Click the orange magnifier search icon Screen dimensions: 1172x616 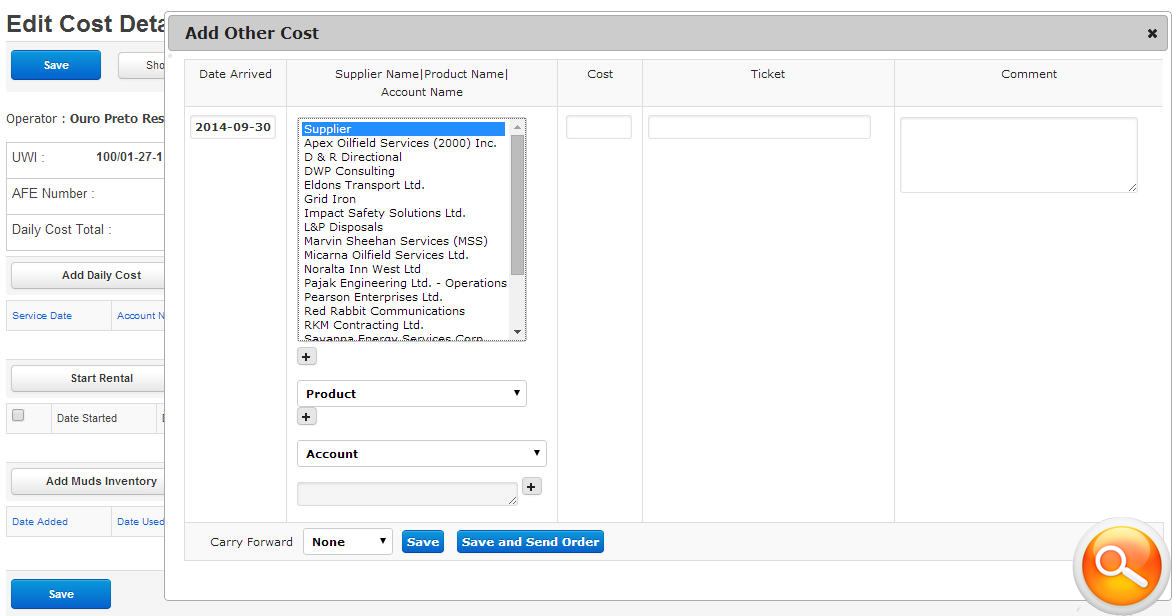1120,565
